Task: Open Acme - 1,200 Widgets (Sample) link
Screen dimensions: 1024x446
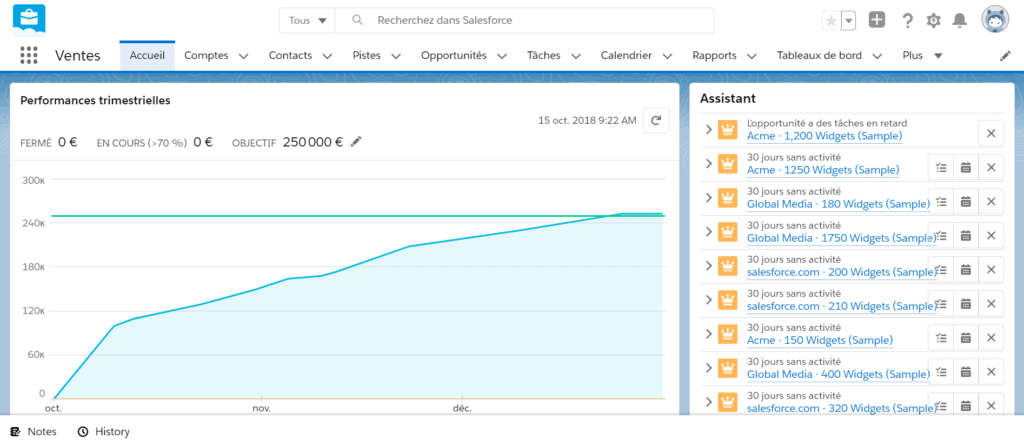Action: pyautogui.click(x=824, y=136)
